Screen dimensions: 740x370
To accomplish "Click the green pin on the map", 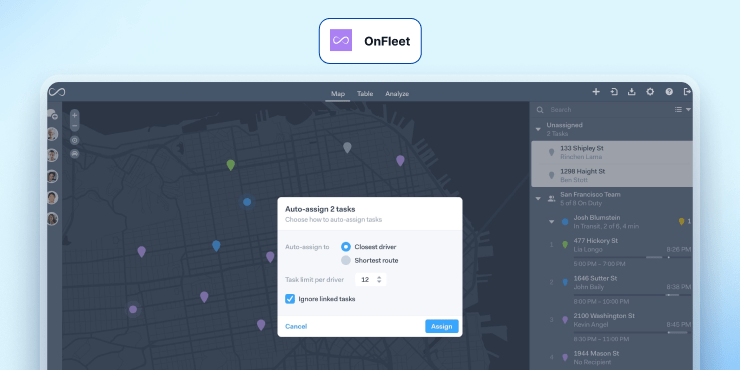I will 231,165.
